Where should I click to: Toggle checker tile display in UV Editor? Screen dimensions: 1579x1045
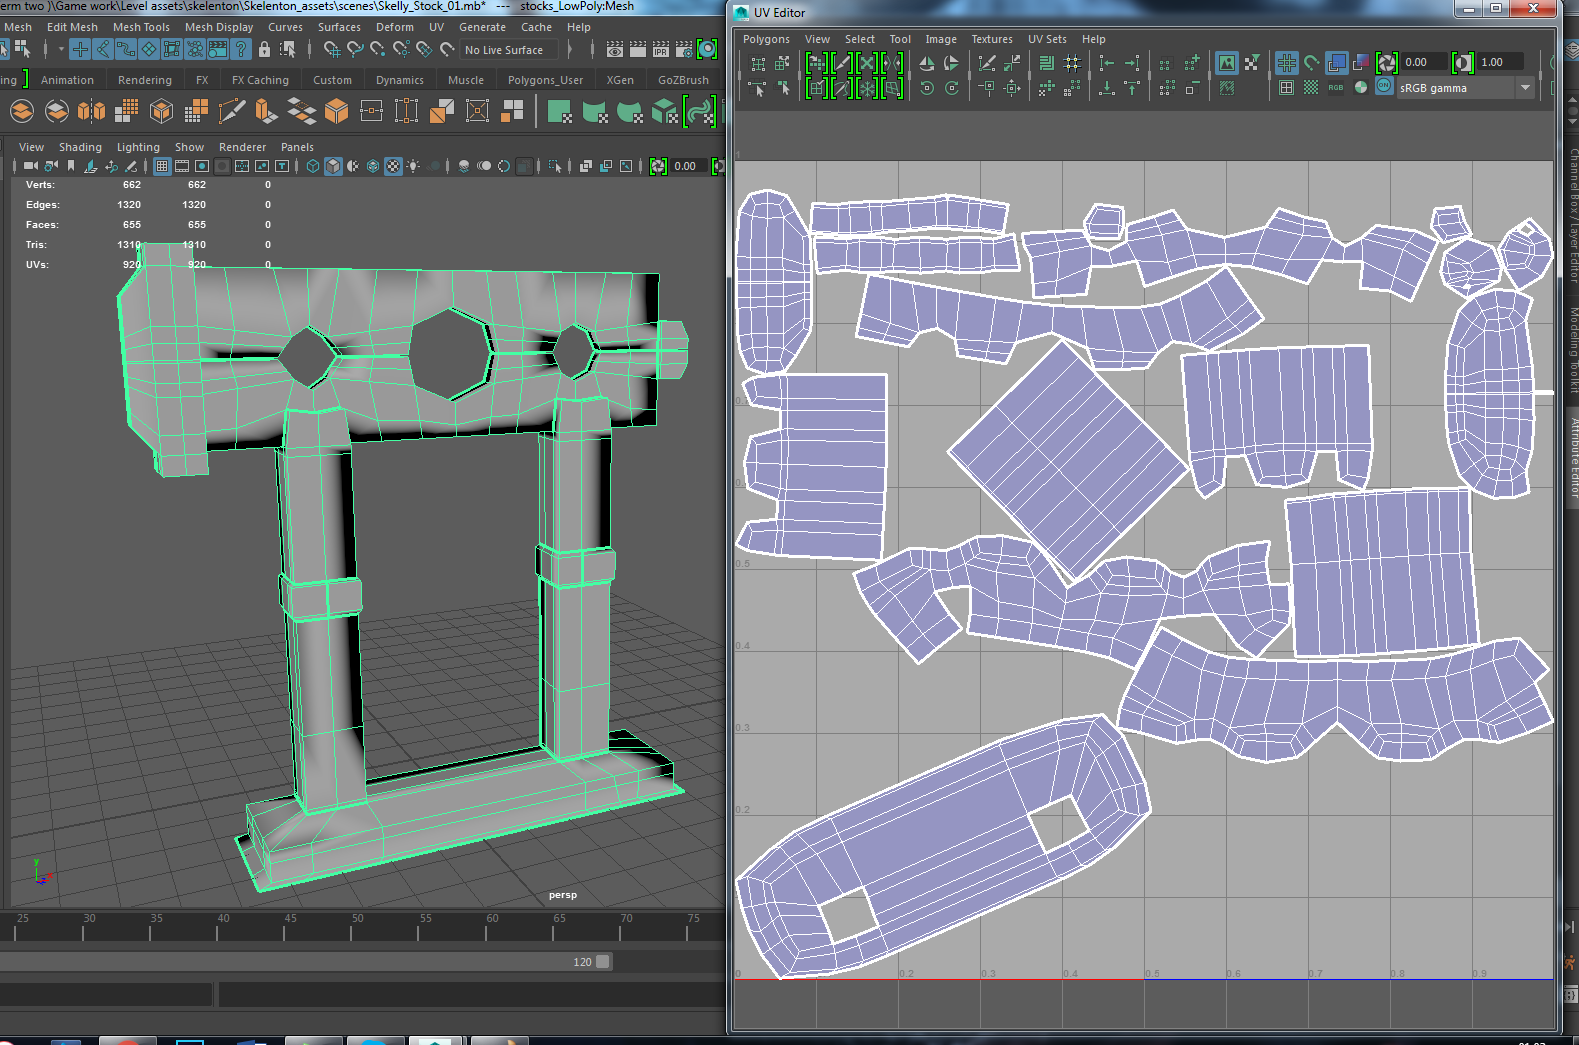pos(1311,88)
